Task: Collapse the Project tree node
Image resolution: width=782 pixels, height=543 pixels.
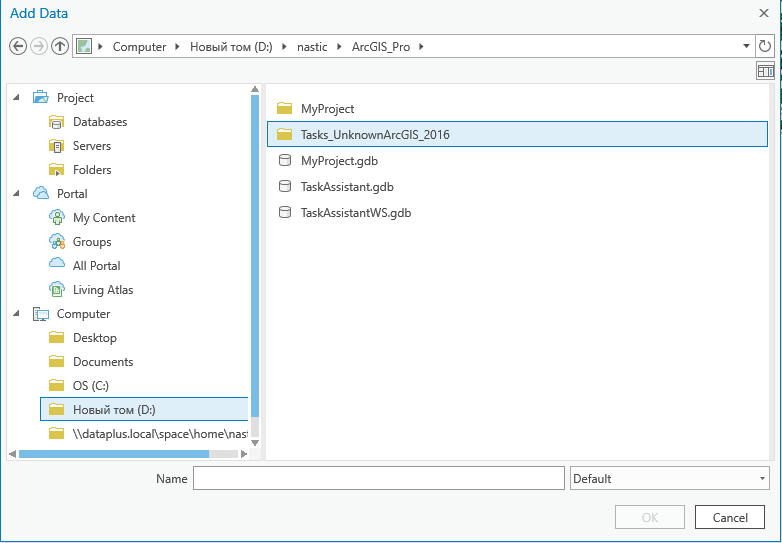Action: [16, 97]
